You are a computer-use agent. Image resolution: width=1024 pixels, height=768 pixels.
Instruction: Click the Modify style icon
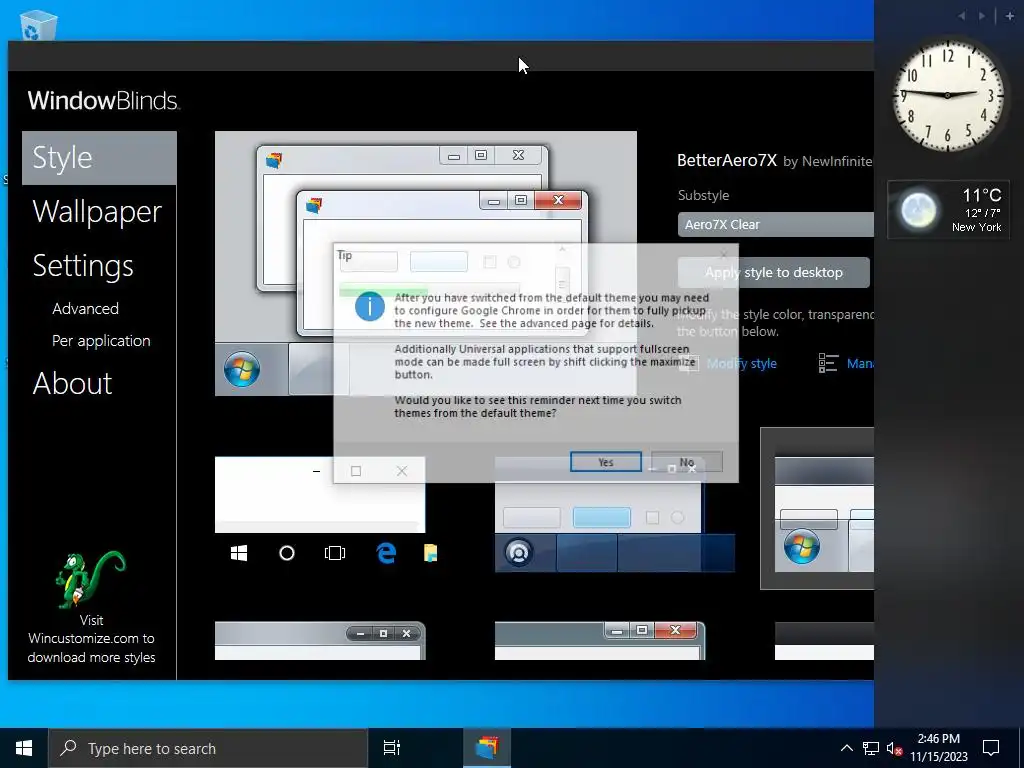689,364
